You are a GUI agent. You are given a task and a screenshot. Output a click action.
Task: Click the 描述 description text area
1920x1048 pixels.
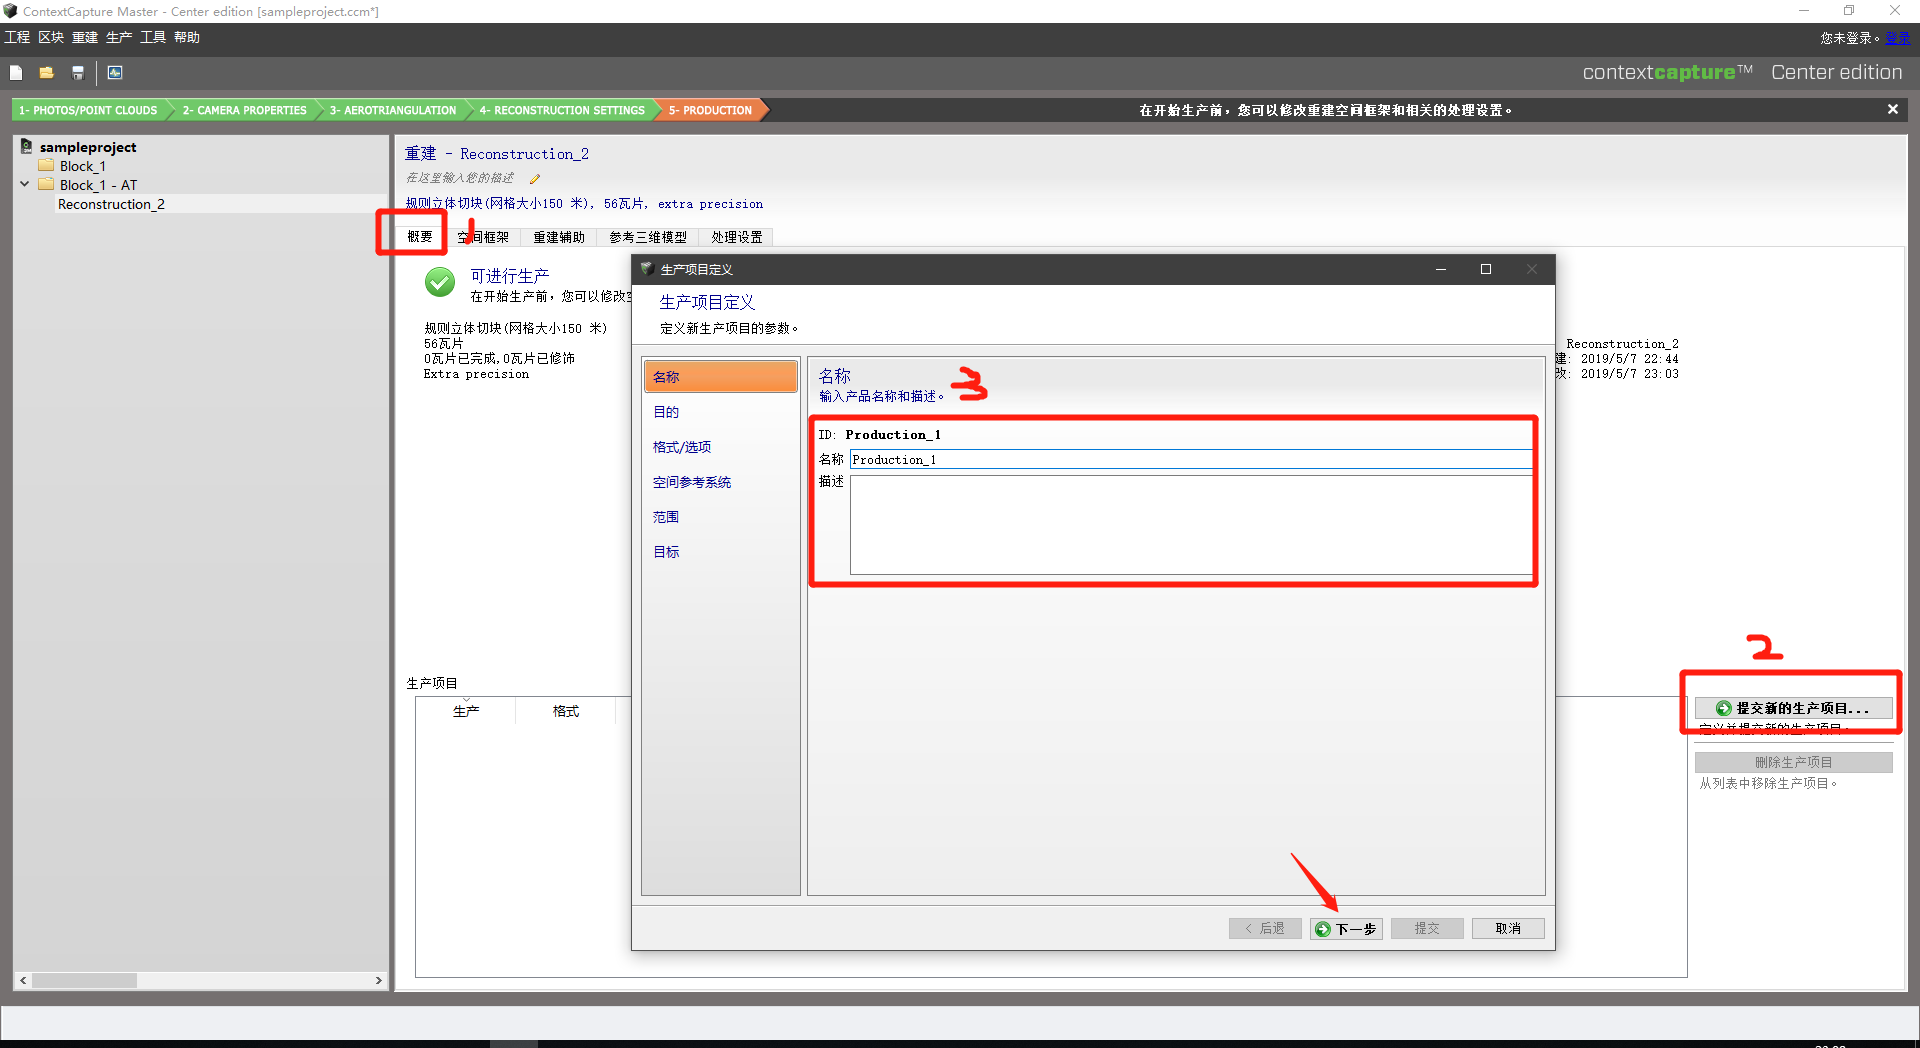(1190, 525)
